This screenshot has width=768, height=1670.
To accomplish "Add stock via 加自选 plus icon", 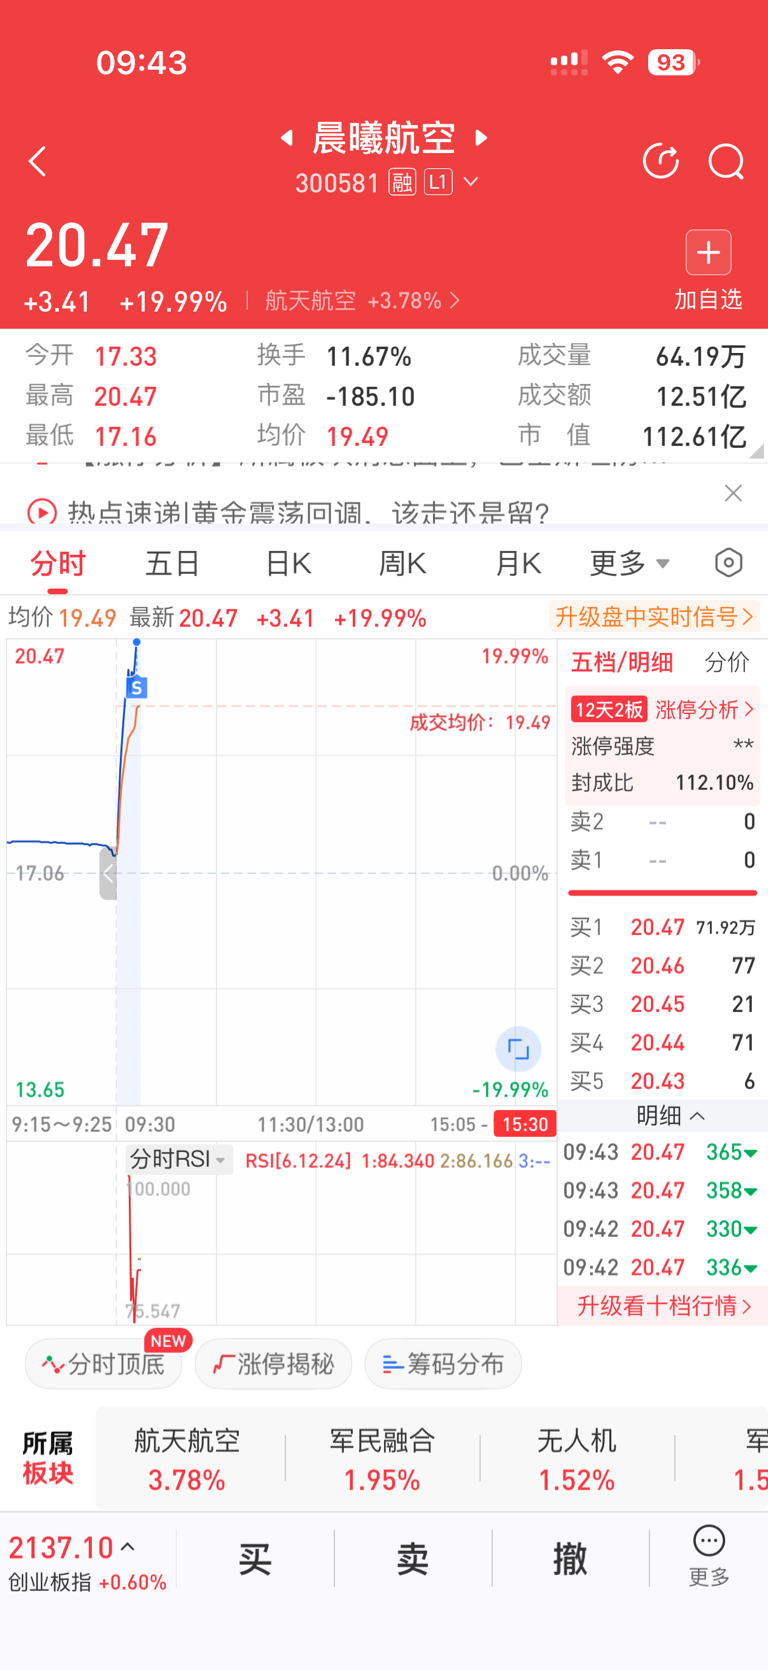I will [708, 252].
